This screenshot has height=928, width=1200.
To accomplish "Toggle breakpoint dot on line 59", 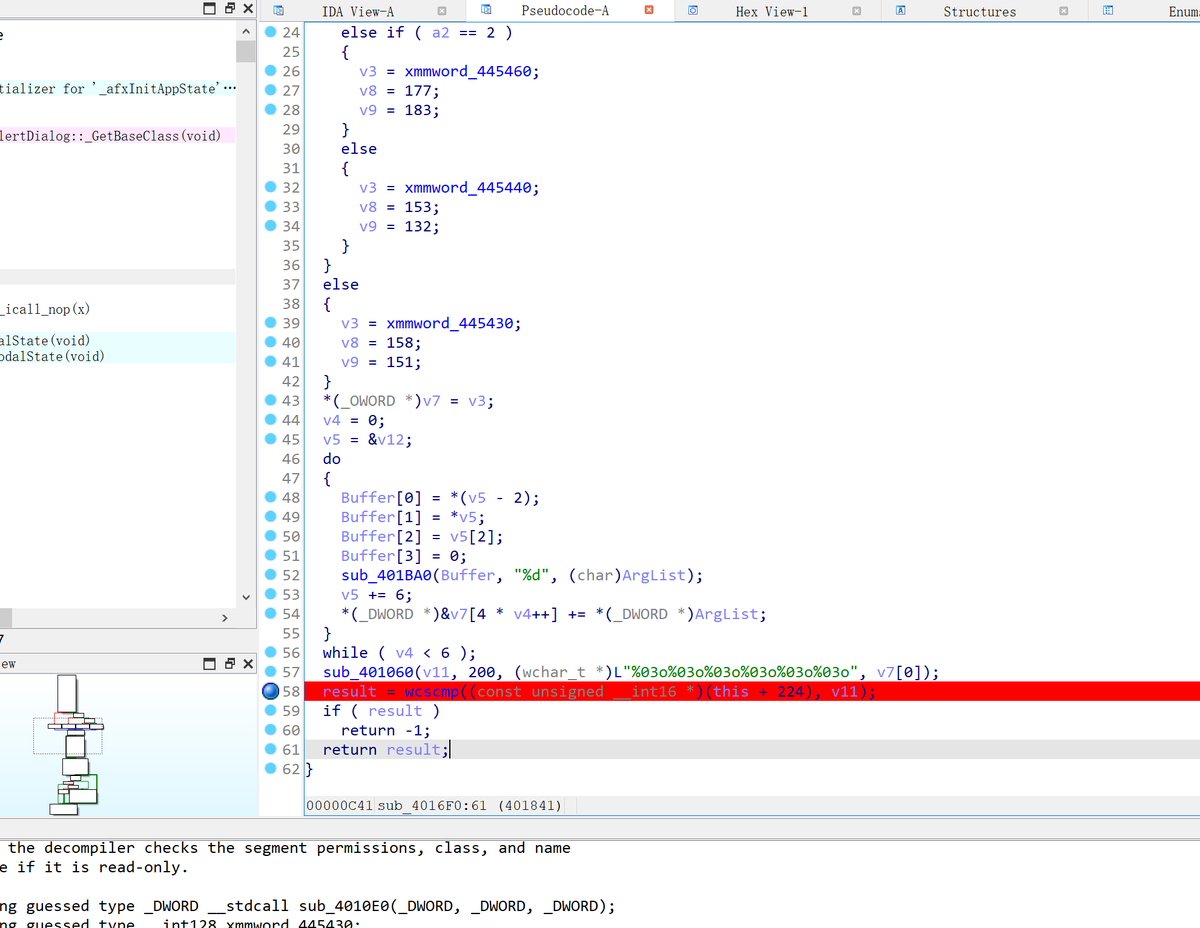I will click(271, 710).
